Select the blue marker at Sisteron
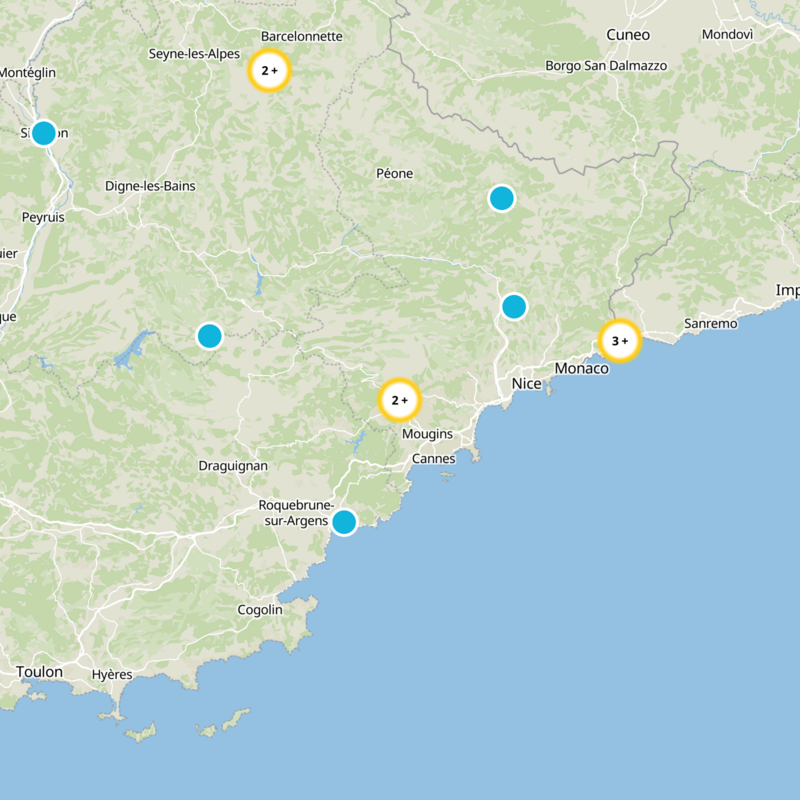Viewport: 800px width, 800px height. coord(44,133)
